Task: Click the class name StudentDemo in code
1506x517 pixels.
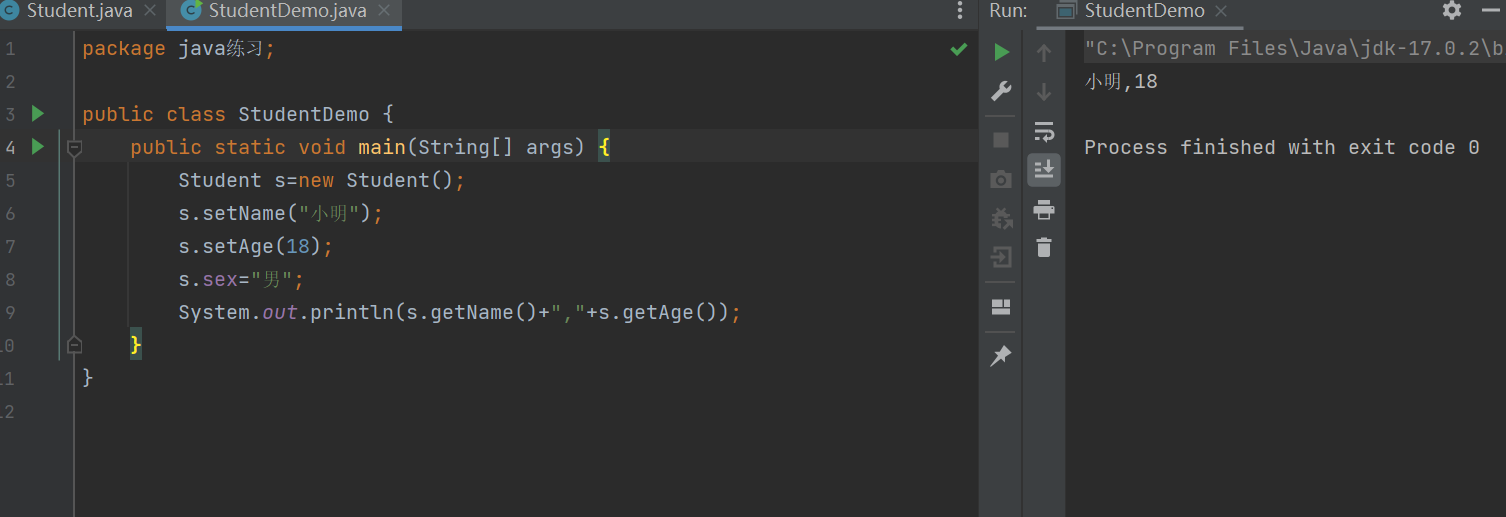Action: [x=303, y=115]
